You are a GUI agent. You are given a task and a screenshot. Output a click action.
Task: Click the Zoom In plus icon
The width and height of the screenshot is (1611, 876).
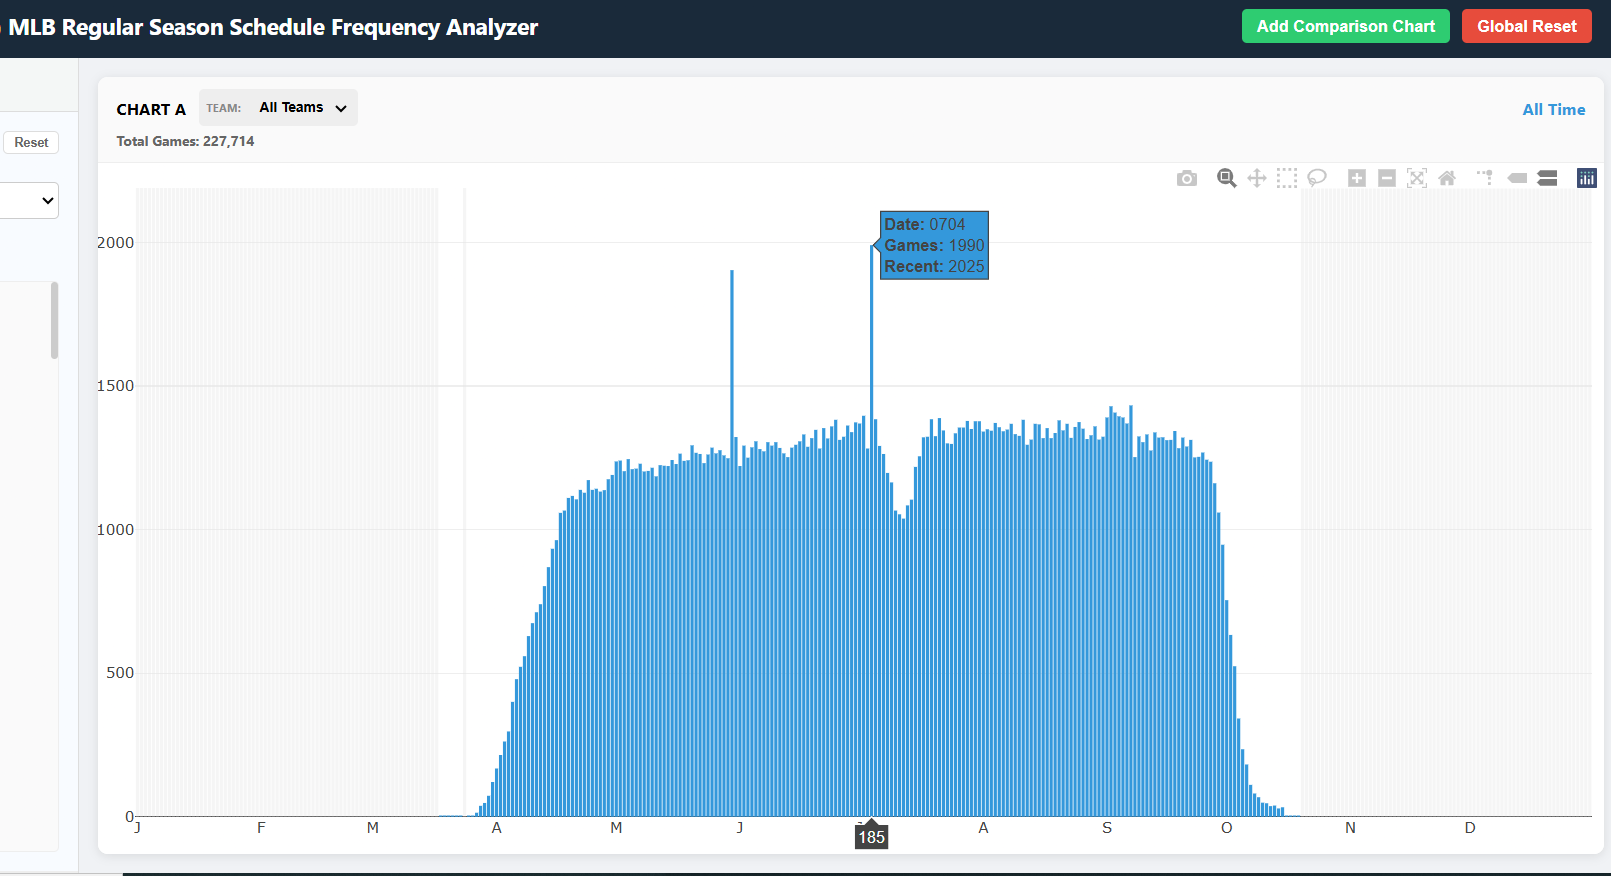tap(1357, 178)
